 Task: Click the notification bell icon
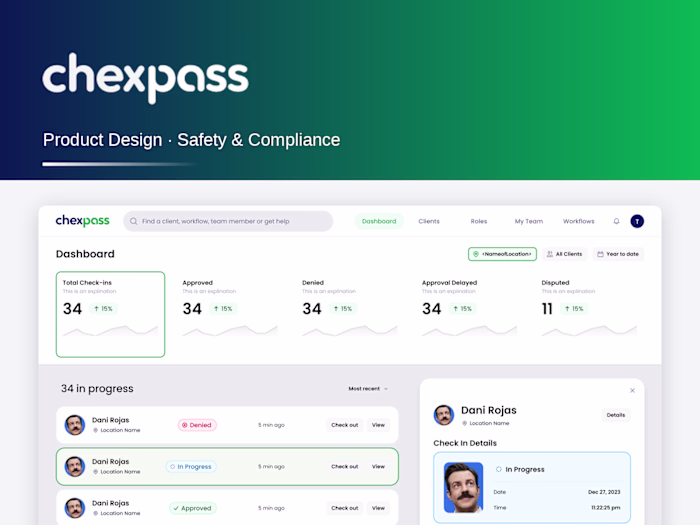(x=616, y=221)
